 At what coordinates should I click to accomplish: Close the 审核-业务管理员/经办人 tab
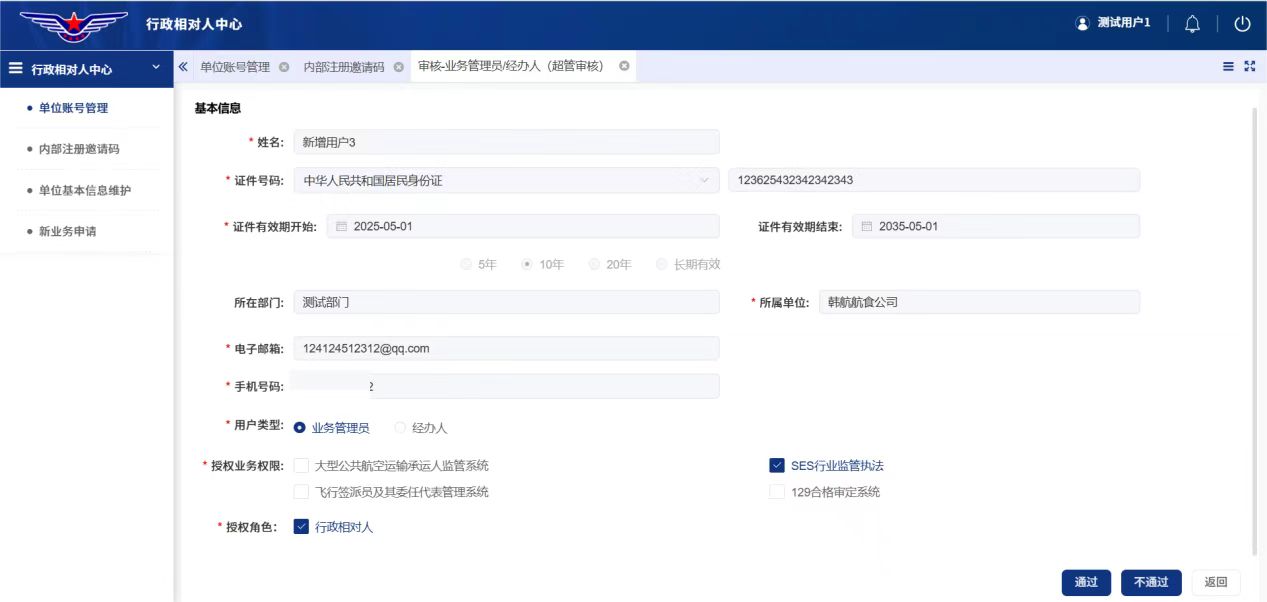[624, 66]
